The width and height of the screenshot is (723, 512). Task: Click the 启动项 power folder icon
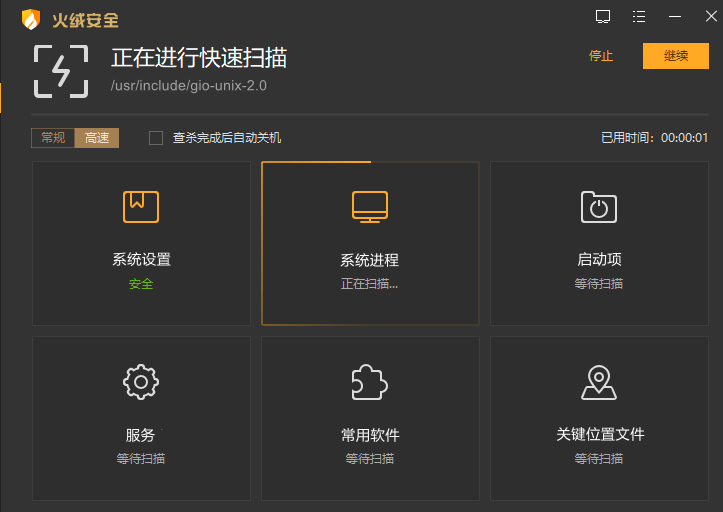(599, 206)
